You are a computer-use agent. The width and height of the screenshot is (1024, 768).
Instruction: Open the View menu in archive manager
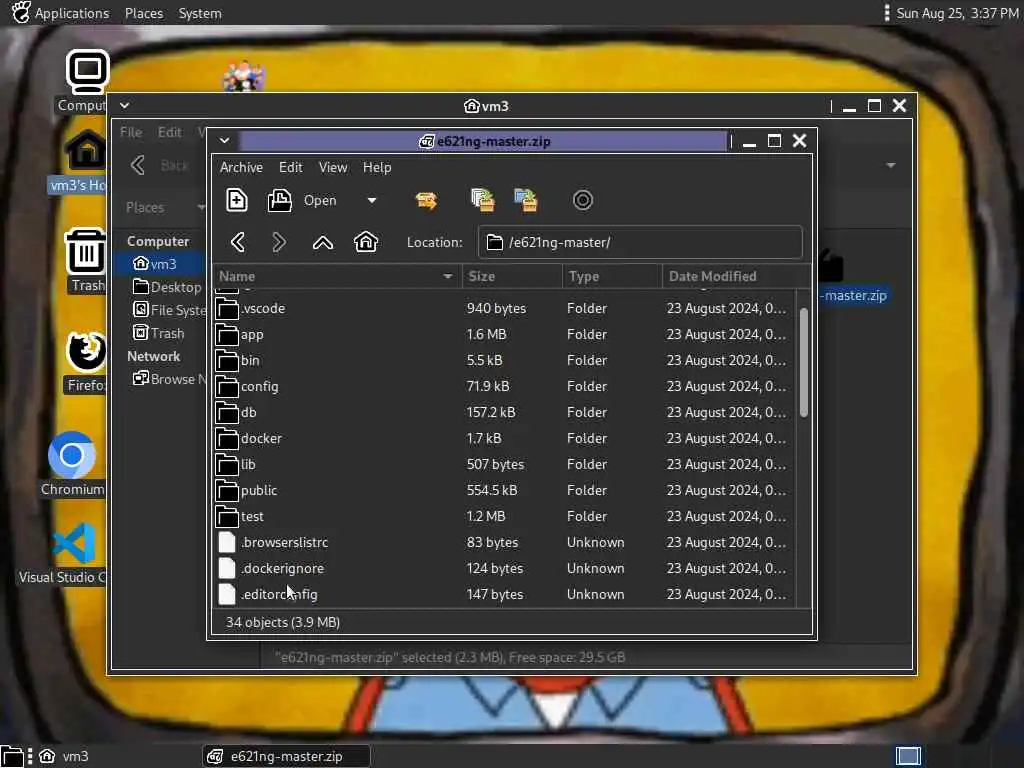(x=333, y=167)
